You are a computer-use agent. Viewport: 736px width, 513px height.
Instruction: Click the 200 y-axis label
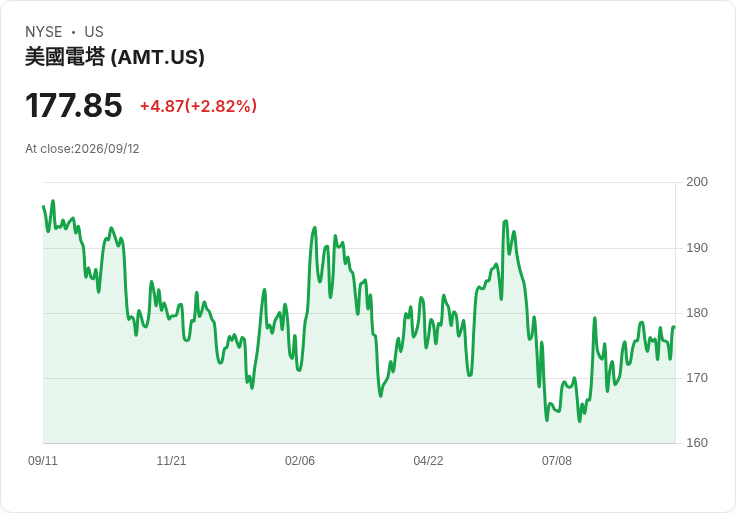pyautogui.click(x=697, y=182)
